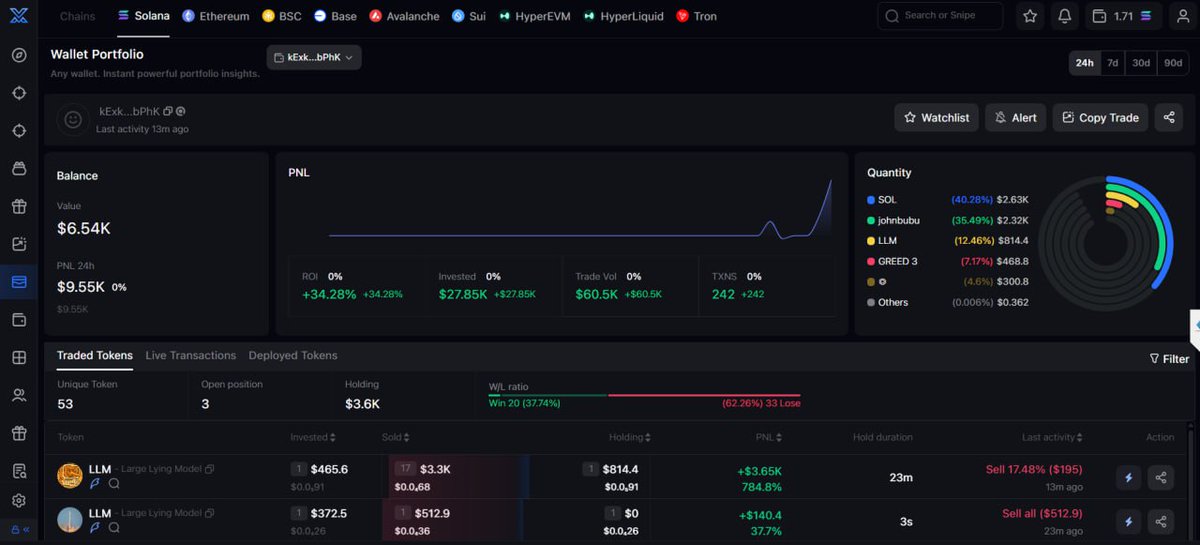Click the first LLM token thumbnail
1200x545 pixels.
click(70, 476)
